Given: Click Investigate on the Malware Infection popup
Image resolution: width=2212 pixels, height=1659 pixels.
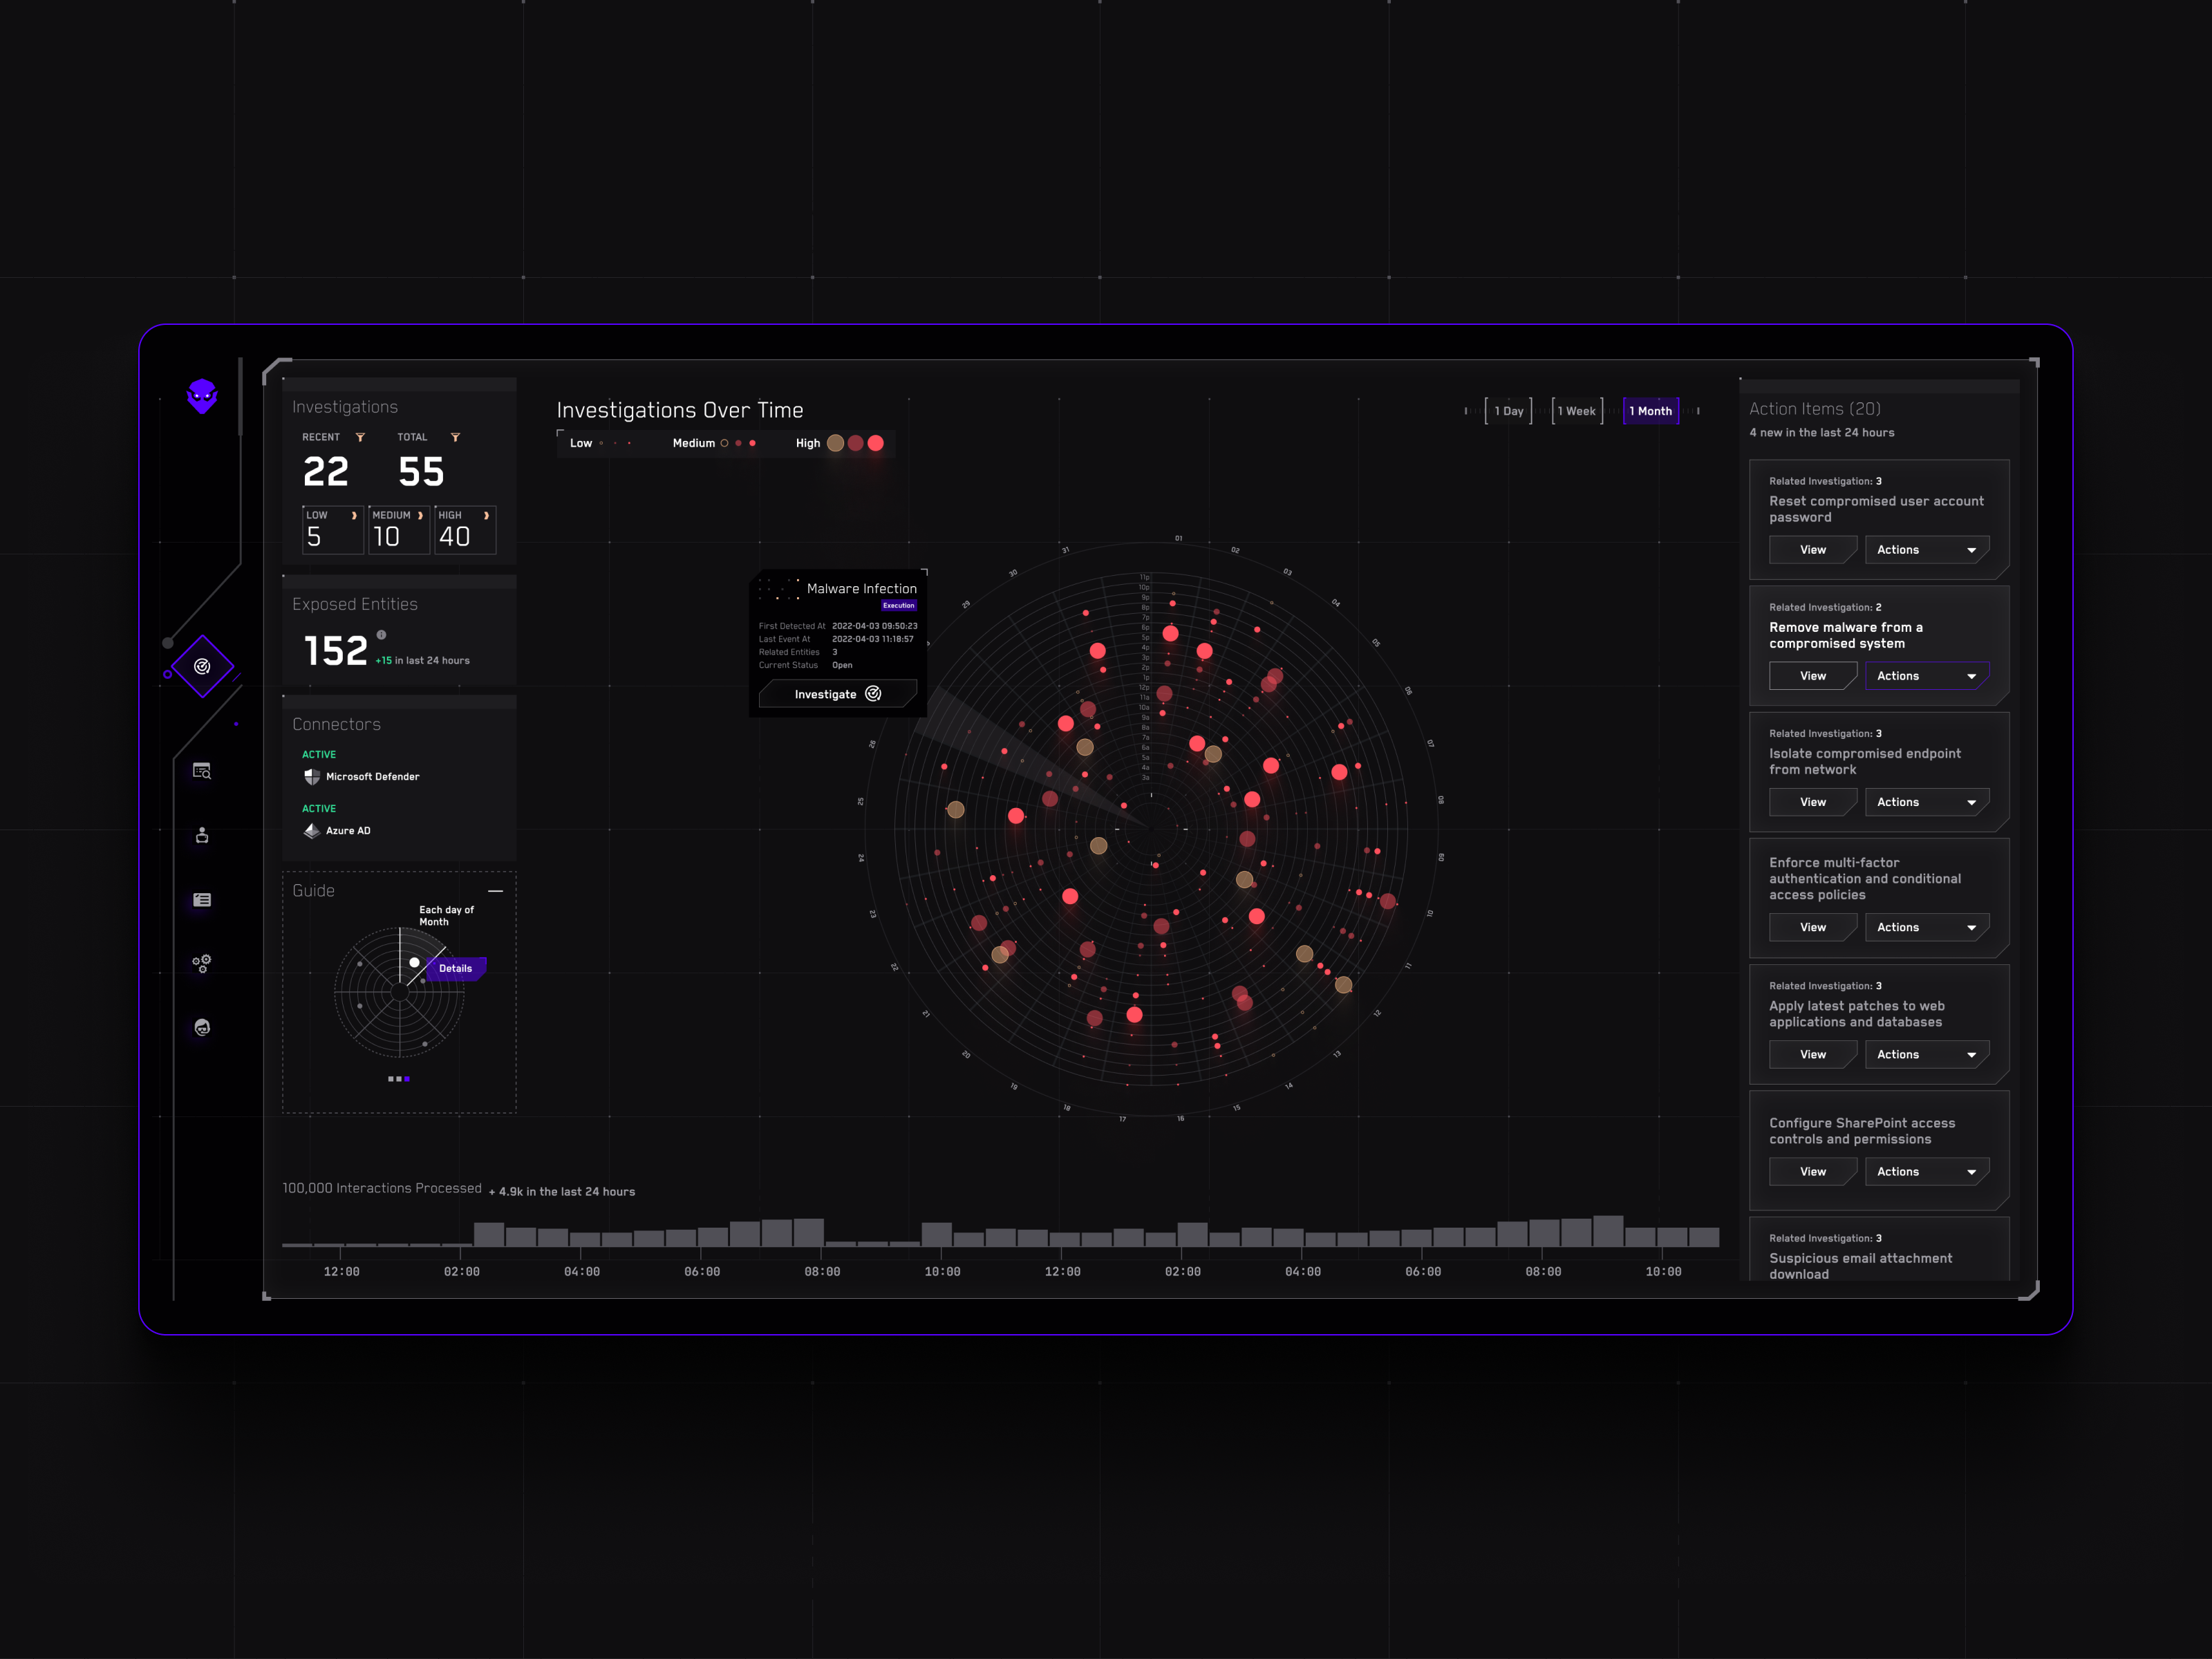Looking at the screenshot, I should 838,693.
